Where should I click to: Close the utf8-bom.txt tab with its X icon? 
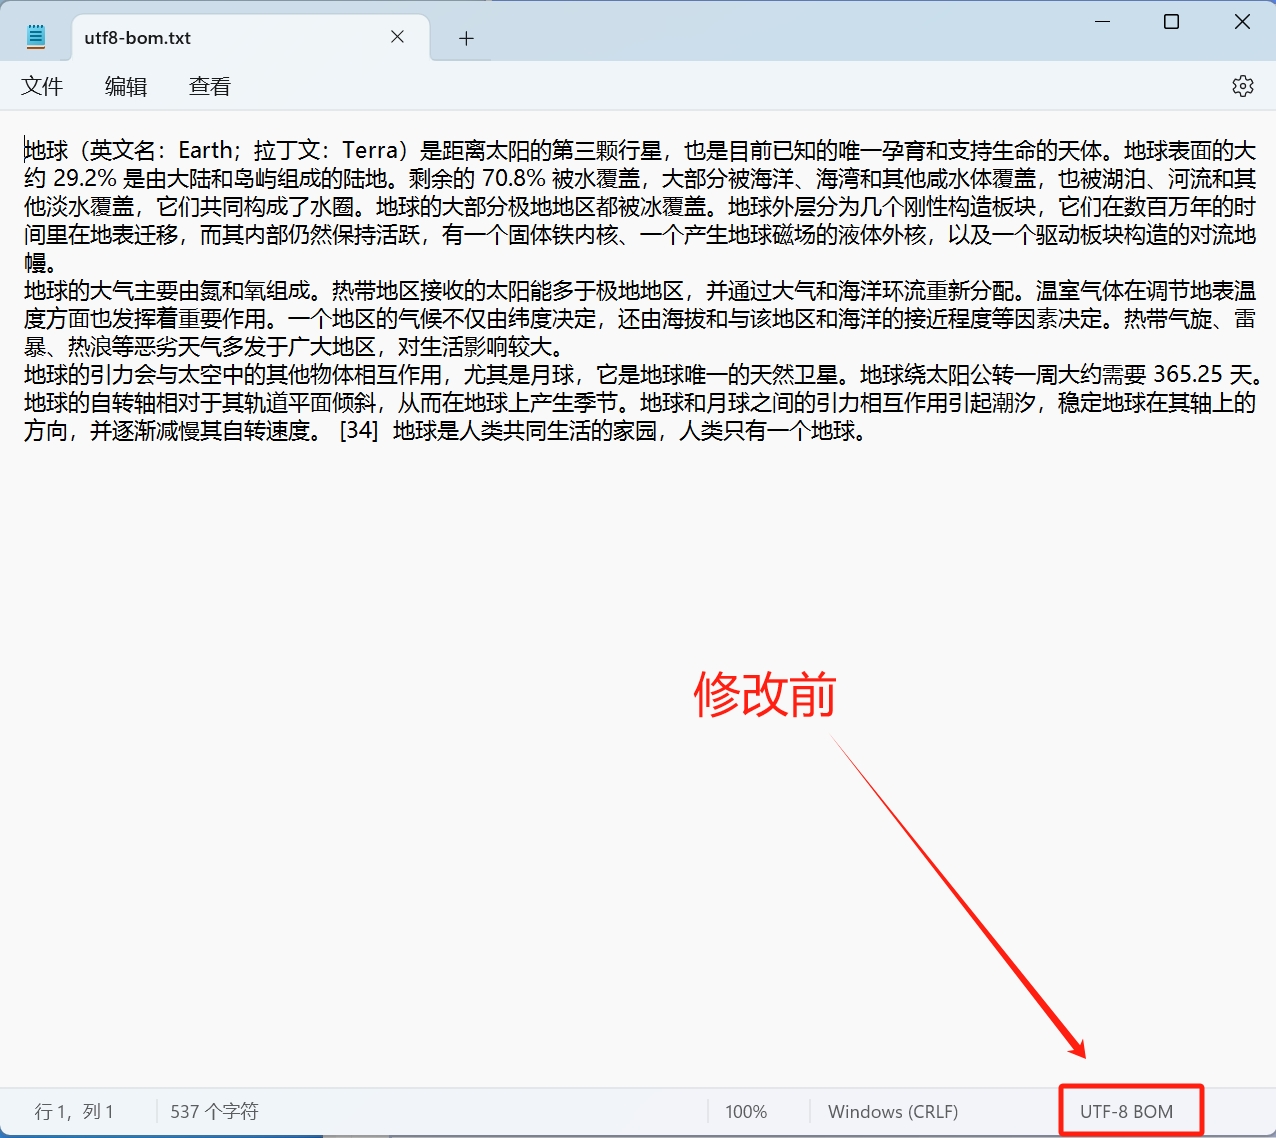[397, 36]
